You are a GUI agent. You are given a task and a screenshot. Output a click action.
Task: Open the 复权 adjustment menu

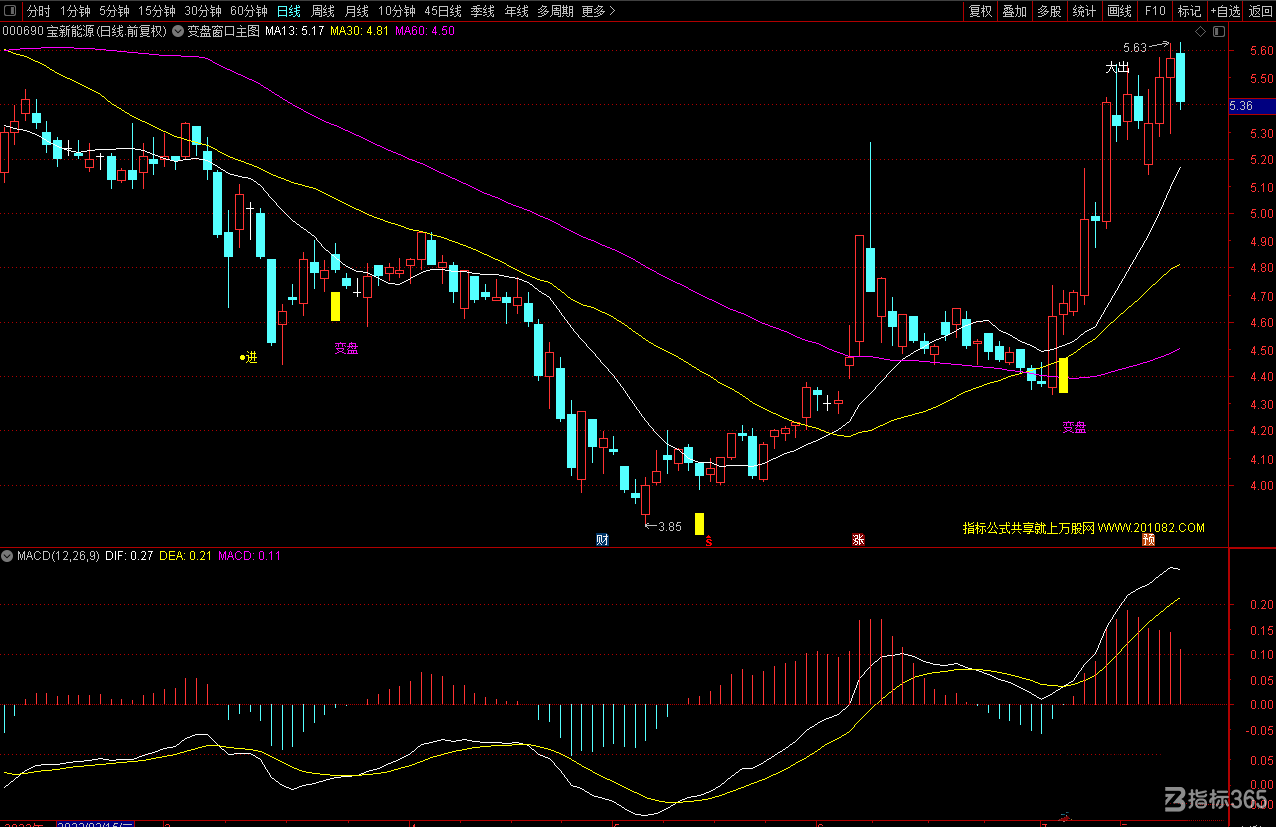[x=981, y=11]
